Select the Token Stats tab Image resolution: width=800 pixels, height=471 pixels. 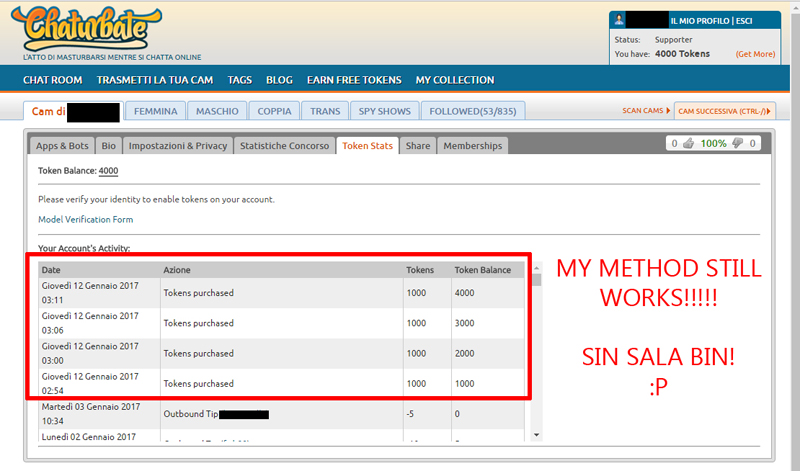pyautogui.click(x=367, y=145)
